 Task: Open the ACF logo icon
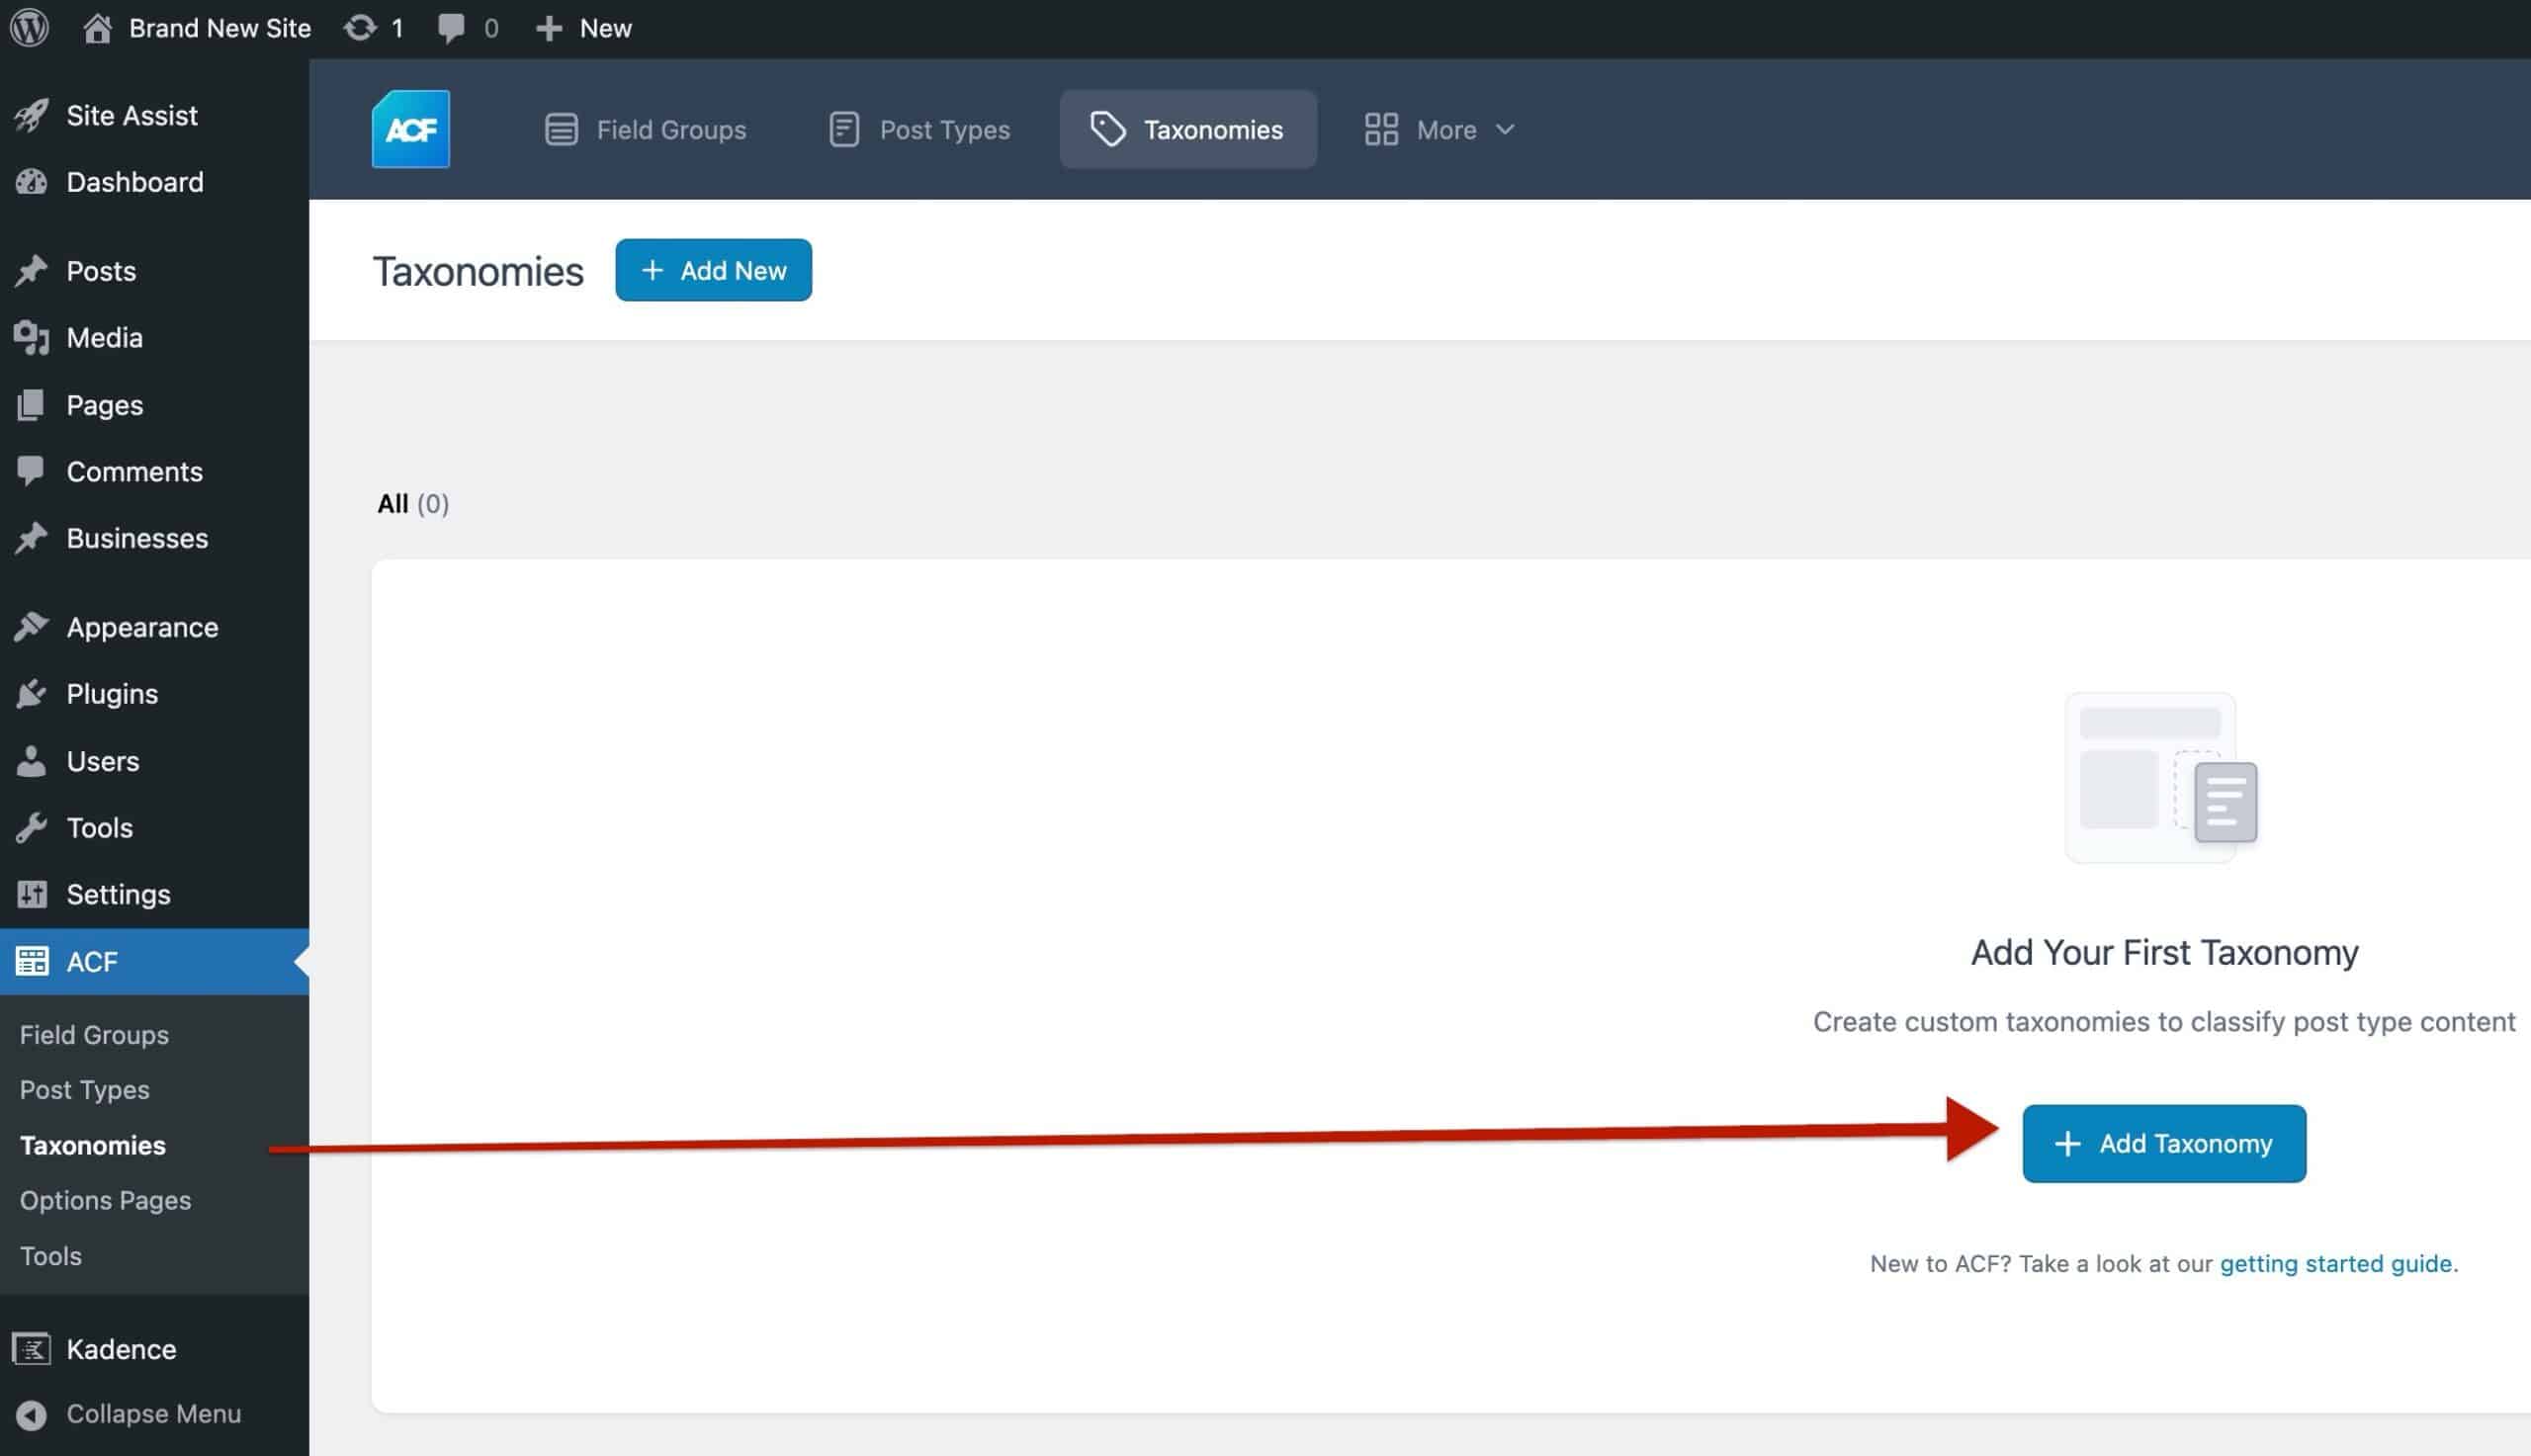pos(411,129)
